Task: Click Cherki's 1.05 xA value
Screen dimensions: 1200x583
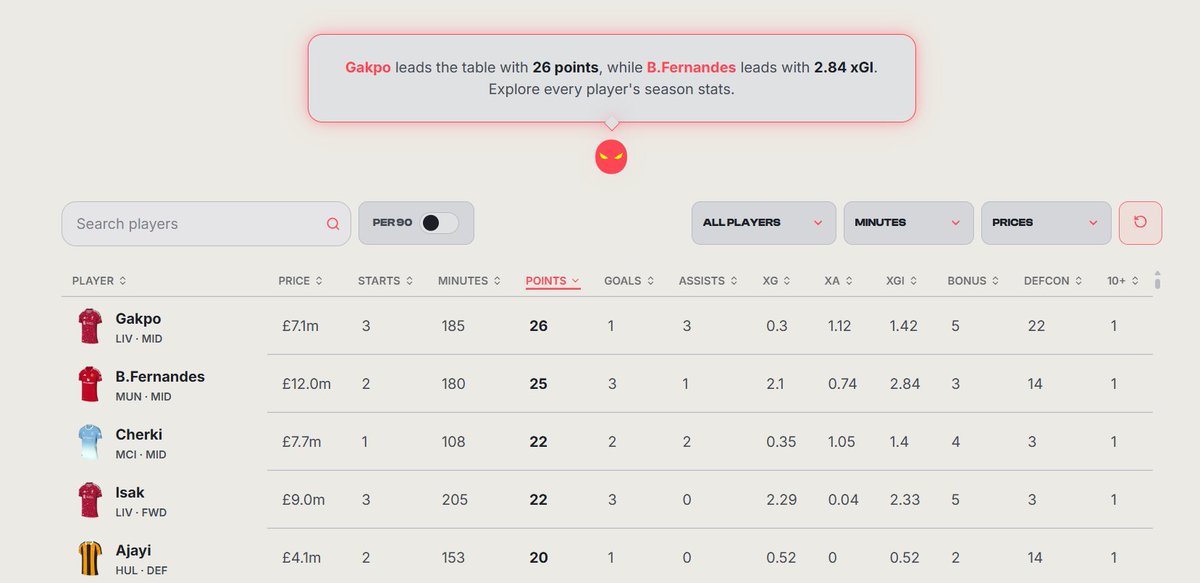Action: [x=842, y=442]
